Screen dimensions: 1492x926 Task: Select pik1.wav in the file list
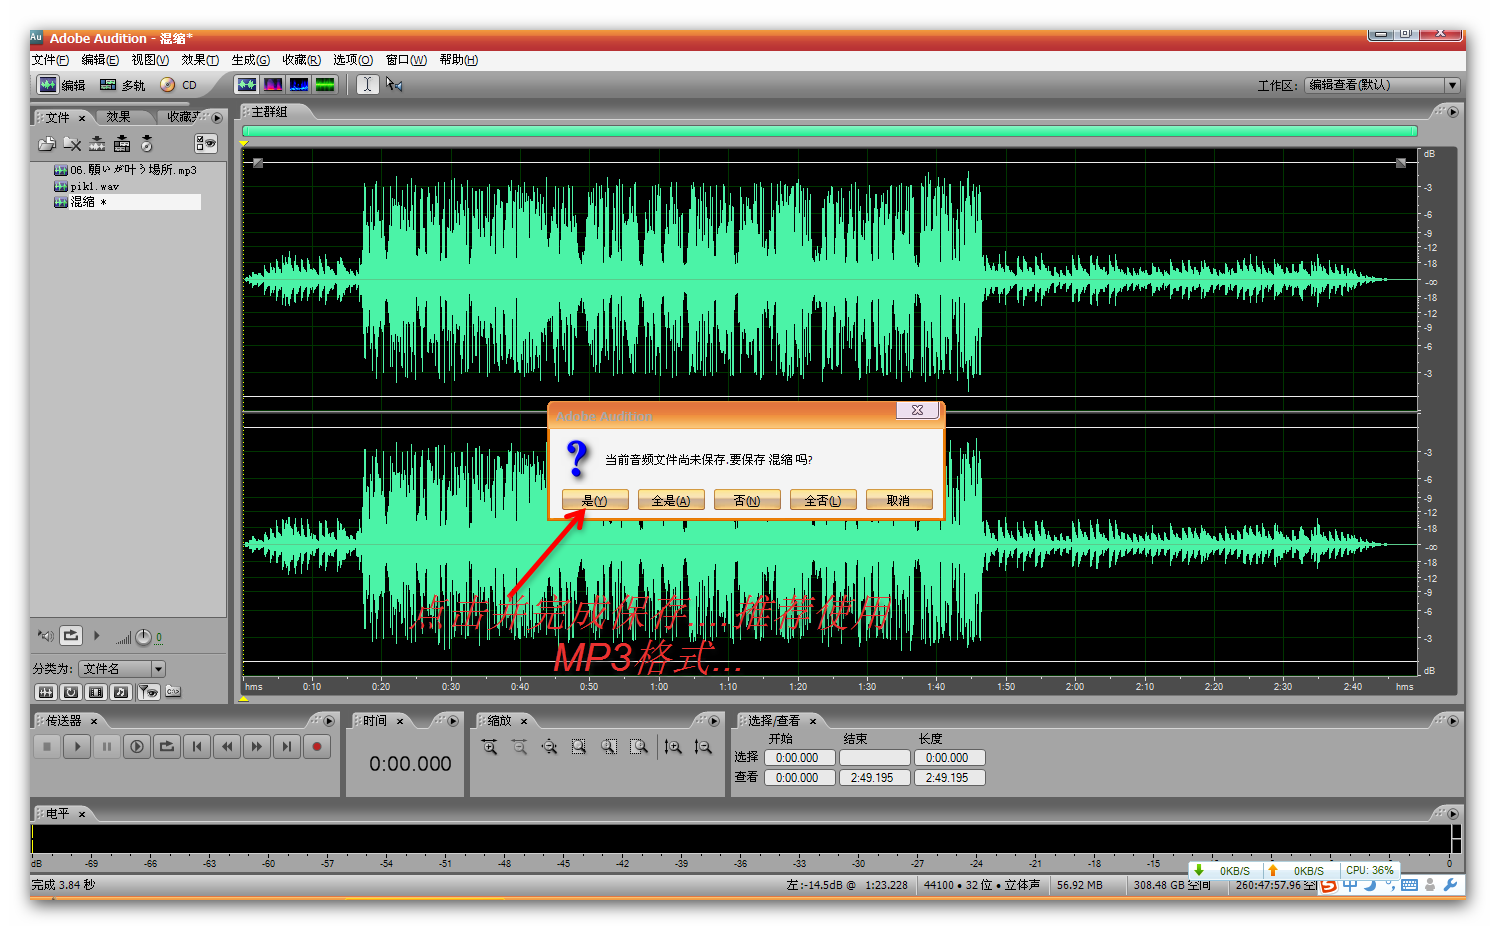[94, 186]
